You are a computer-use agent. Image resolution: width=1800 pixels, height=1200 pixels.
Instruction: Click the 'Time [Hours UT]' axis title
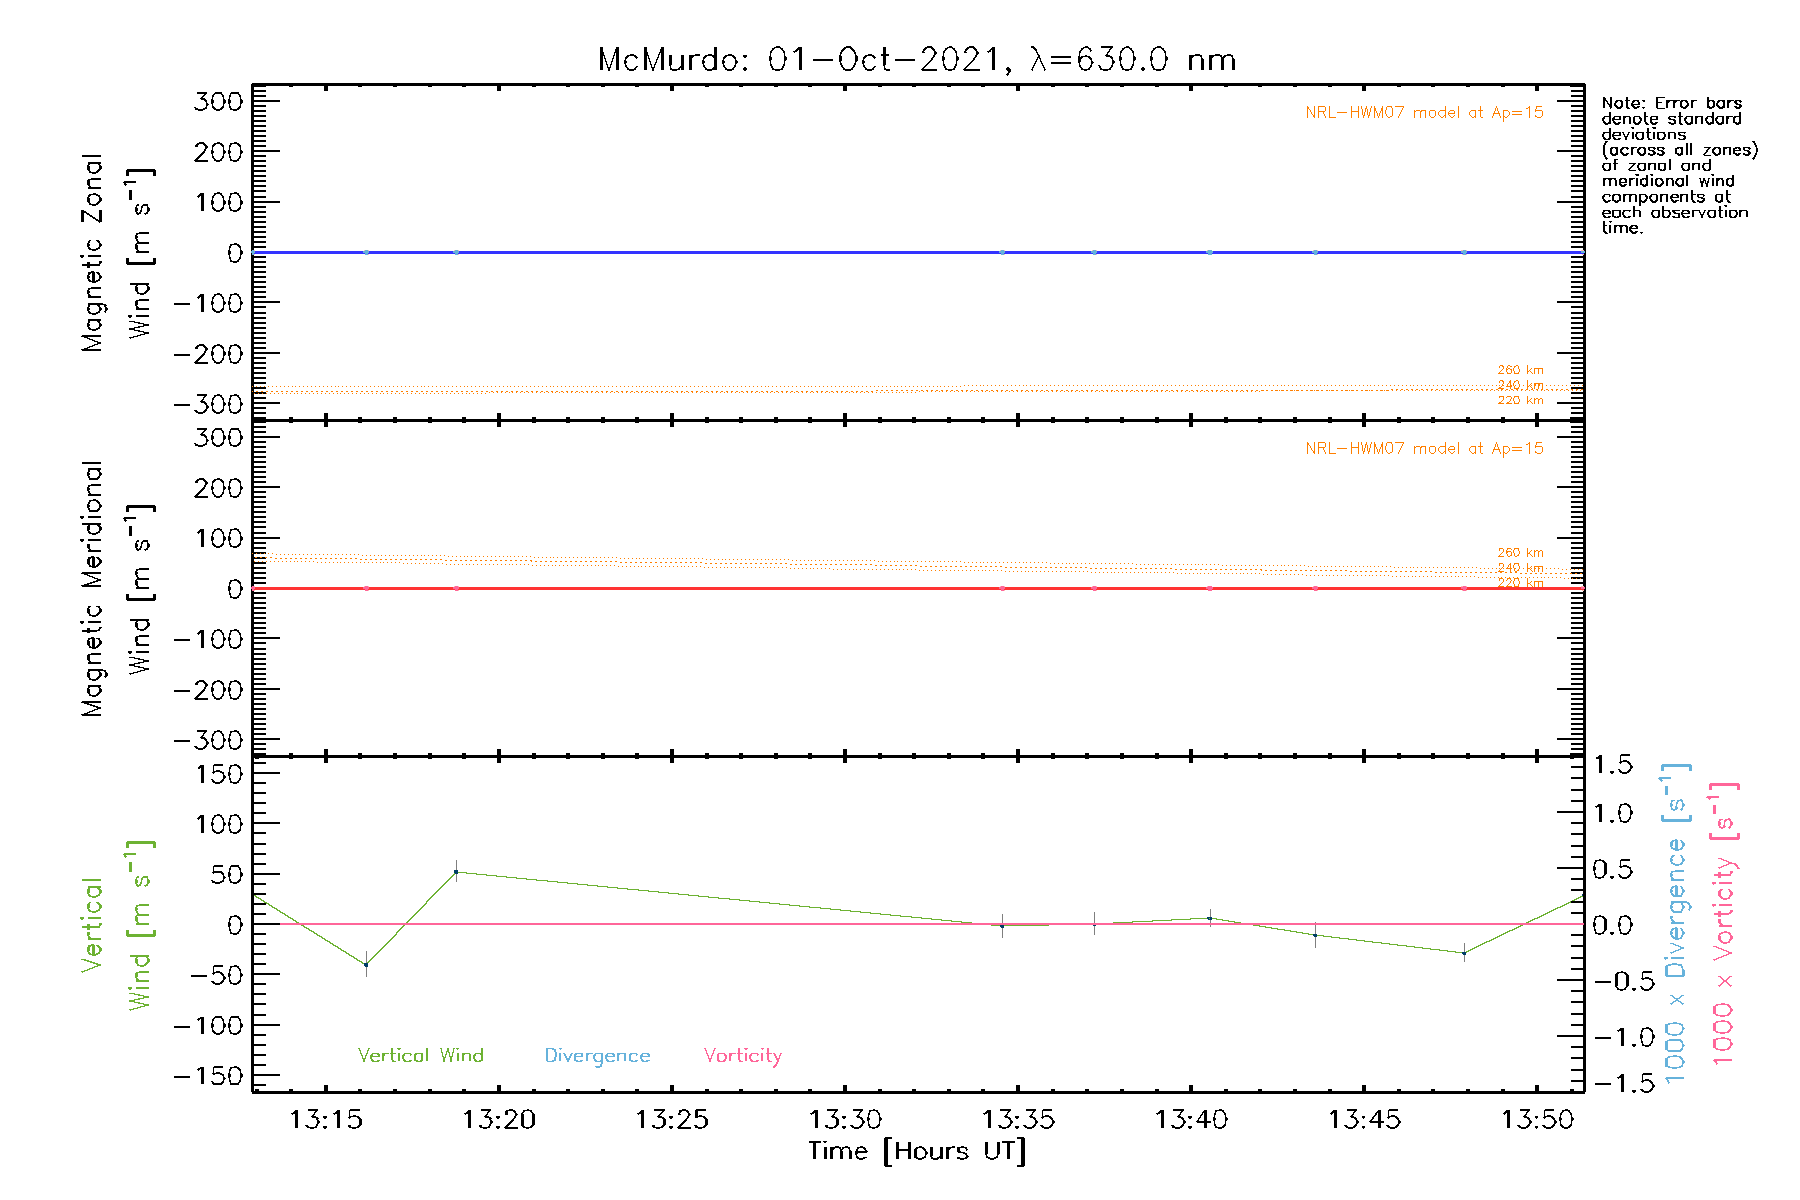917,1151
